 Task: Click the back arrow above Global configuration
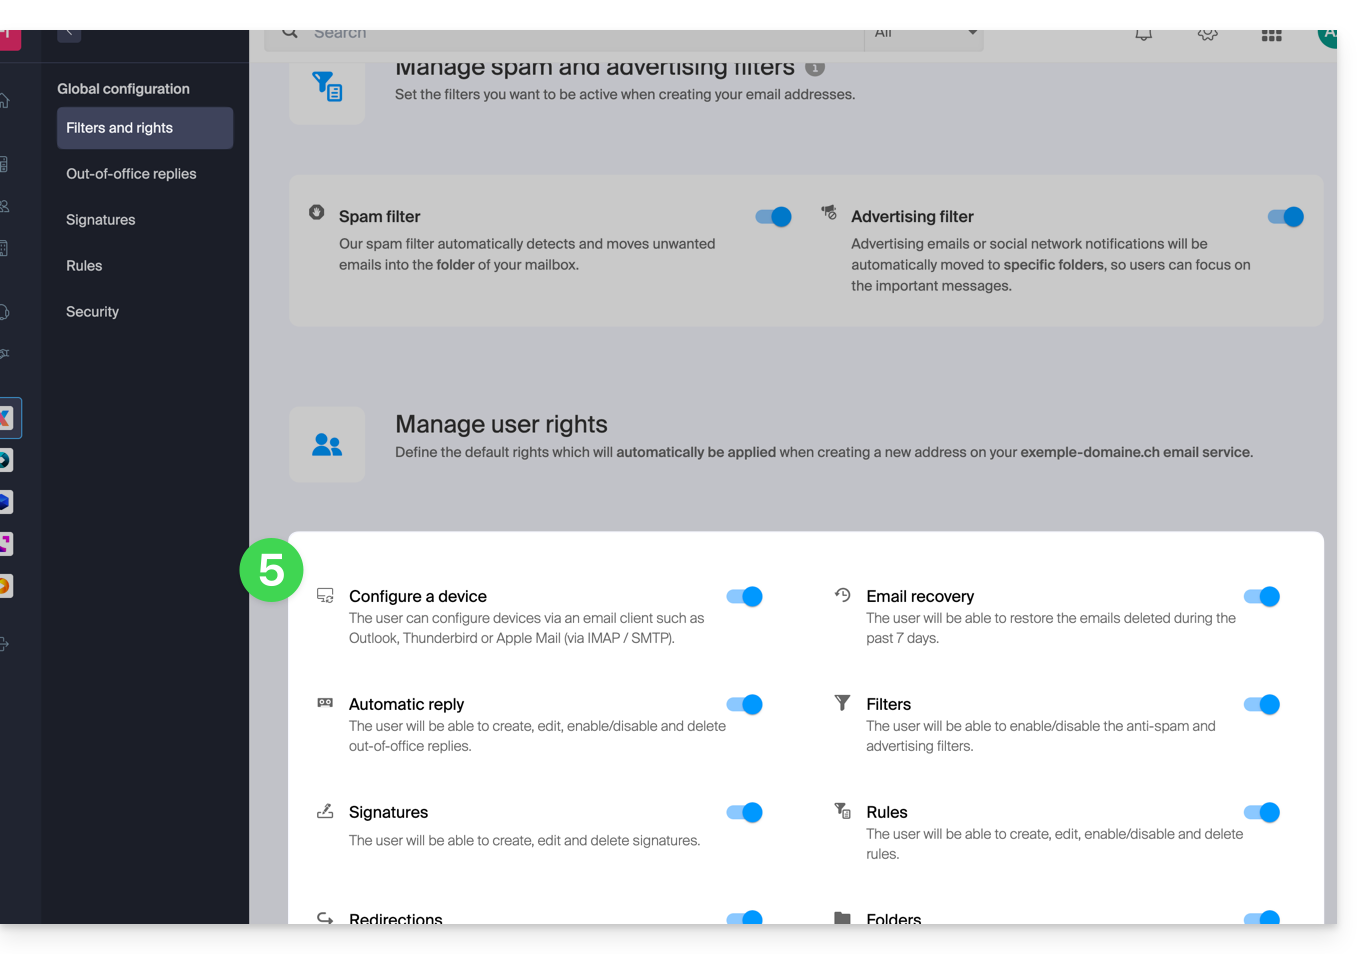69,34
